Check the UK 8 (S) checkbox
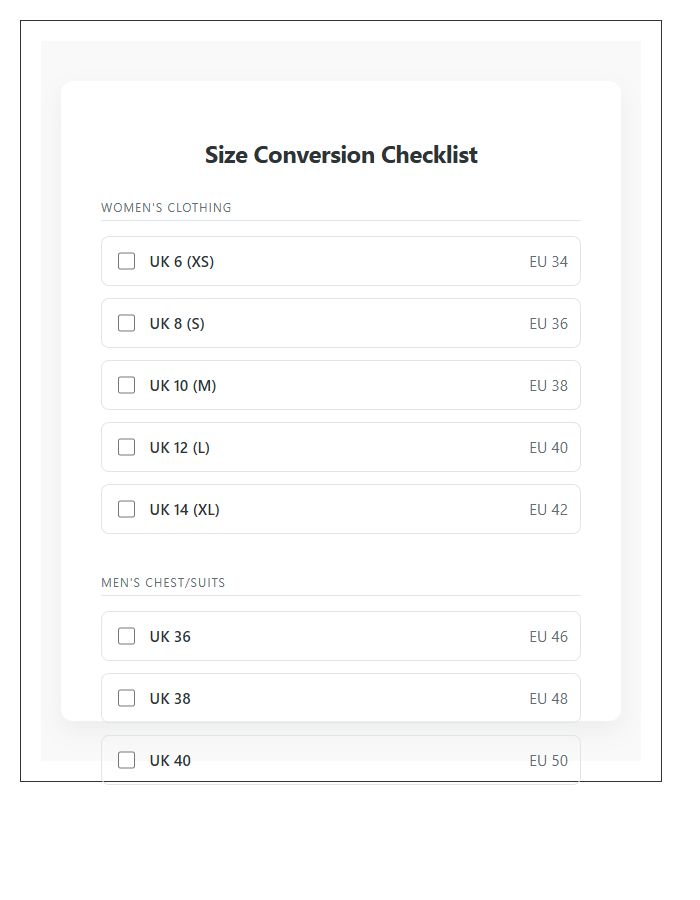This screenshot has width=700, height=900. pyautogui.click(x=126, y=323)
